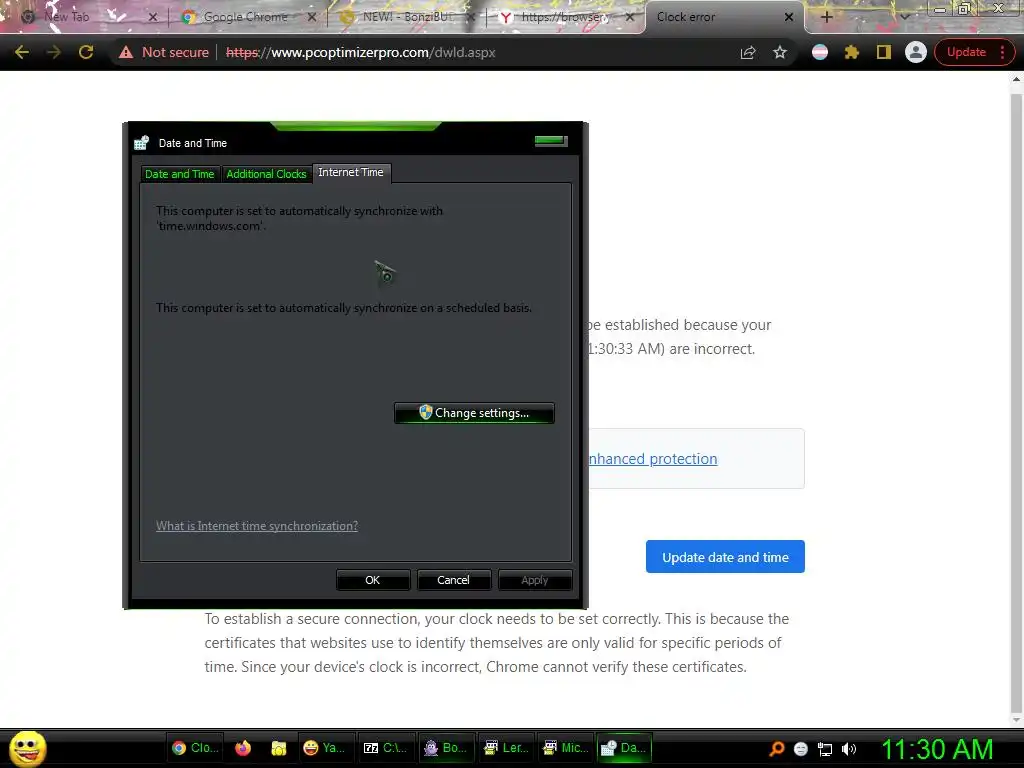Image resolution: width=1024 pixels, height=768 pixels.
Task: Switch to the 7-Zip C:\ taskbar window
Action: pyautogui.click(x=385, y=748)
